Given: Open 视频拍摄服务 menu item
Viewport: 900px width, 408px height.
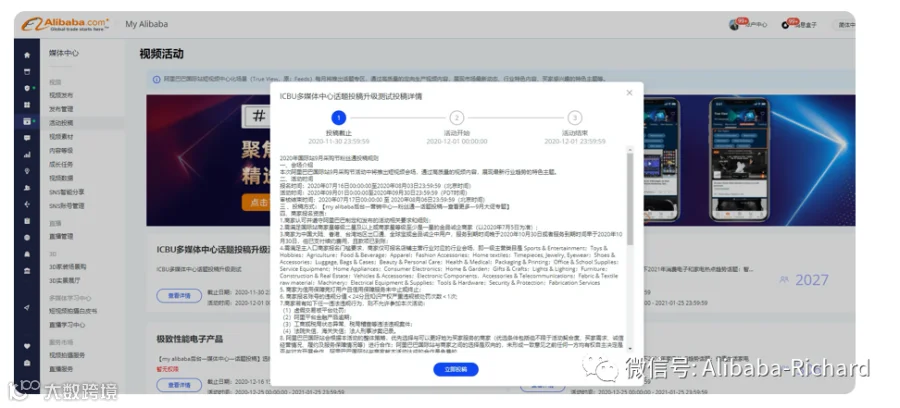Looking at the screenshot, I should coord(67,355).
